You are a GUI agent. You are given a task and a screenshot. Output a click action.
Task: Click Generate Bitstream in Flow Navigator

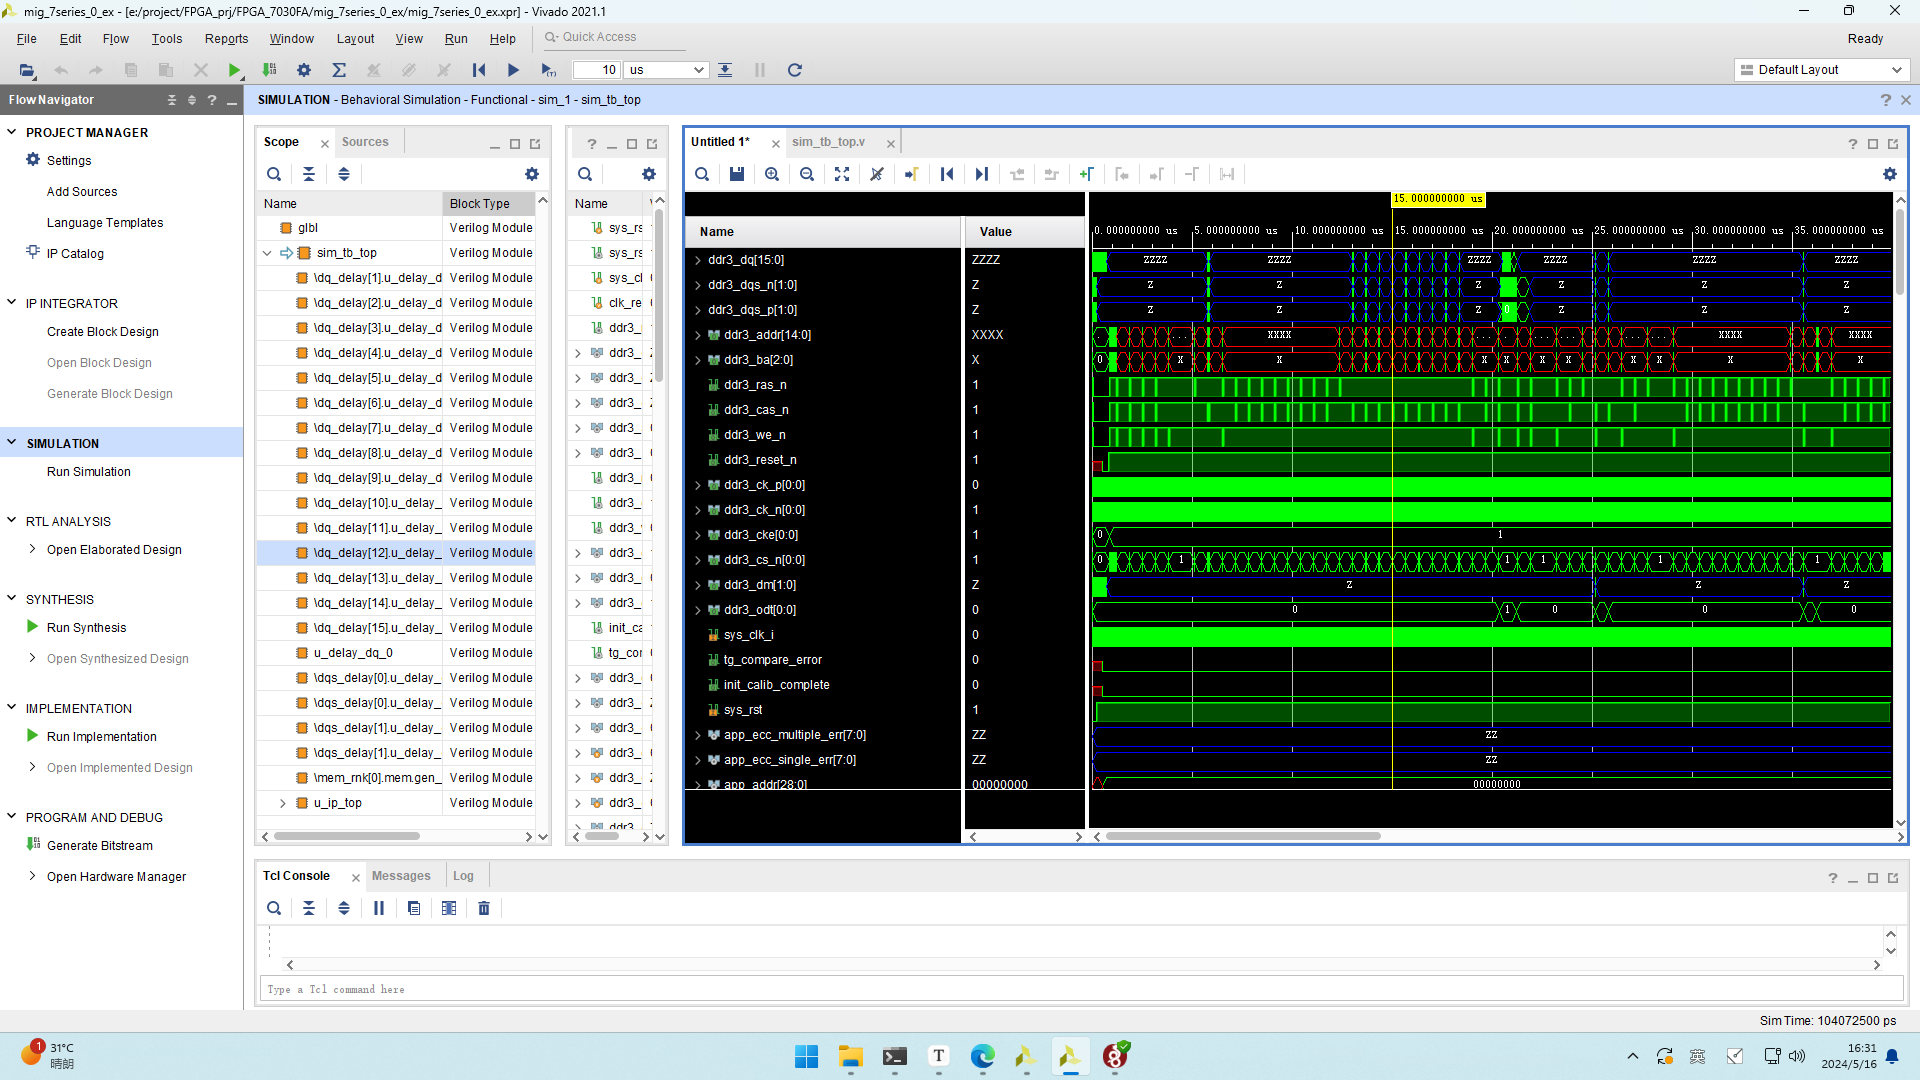pos(100,846)
